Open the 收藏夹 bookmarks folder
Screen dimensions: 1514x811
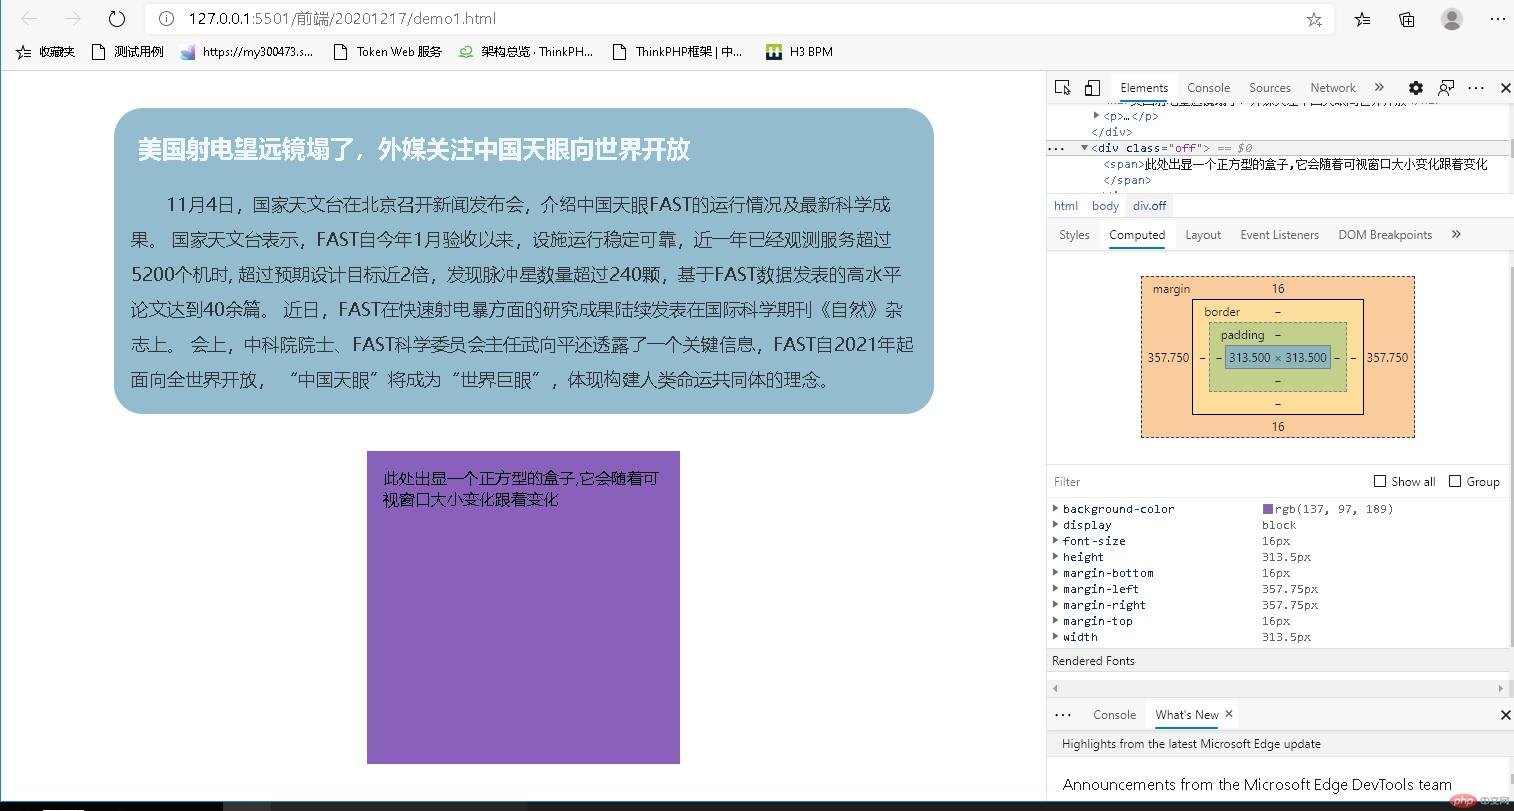(x=45, y=52)
